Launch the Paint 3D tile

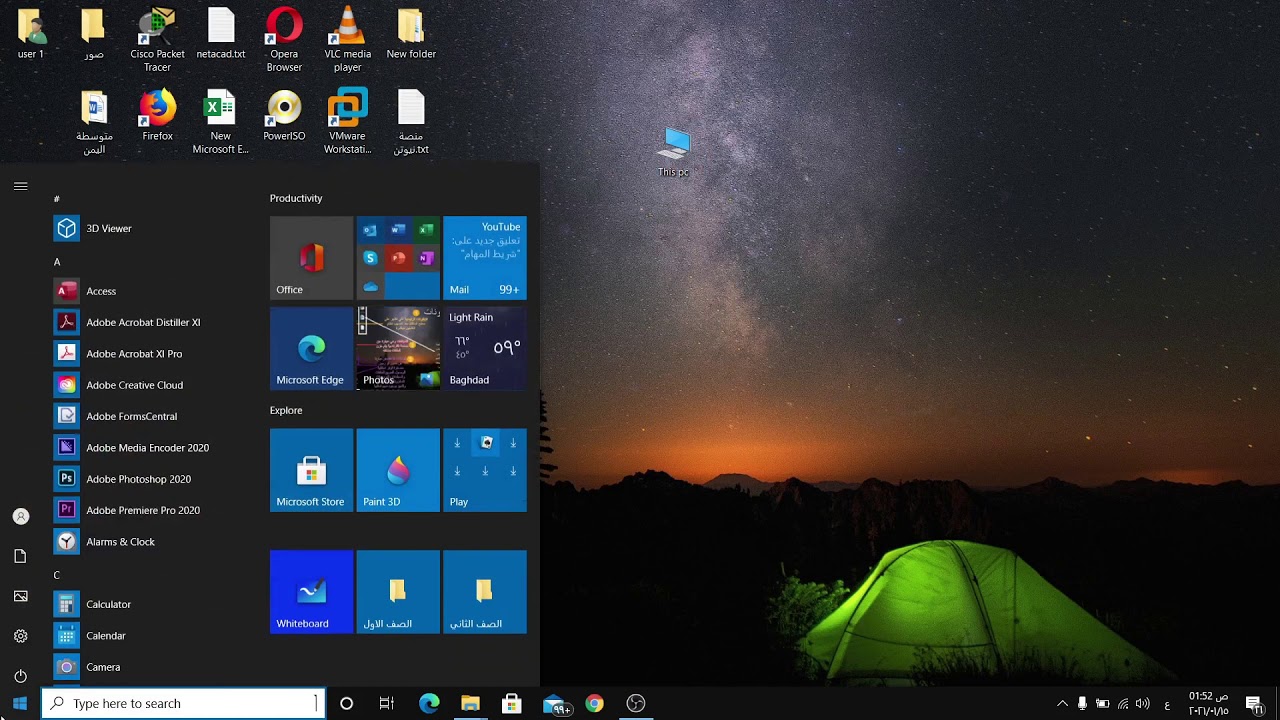point(398,470)
